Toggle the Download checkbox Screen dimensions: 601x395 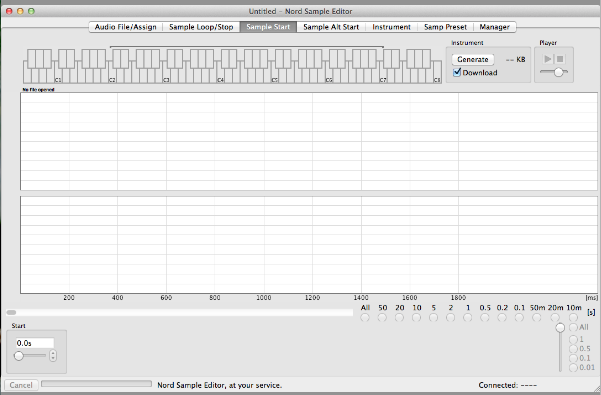457,72
